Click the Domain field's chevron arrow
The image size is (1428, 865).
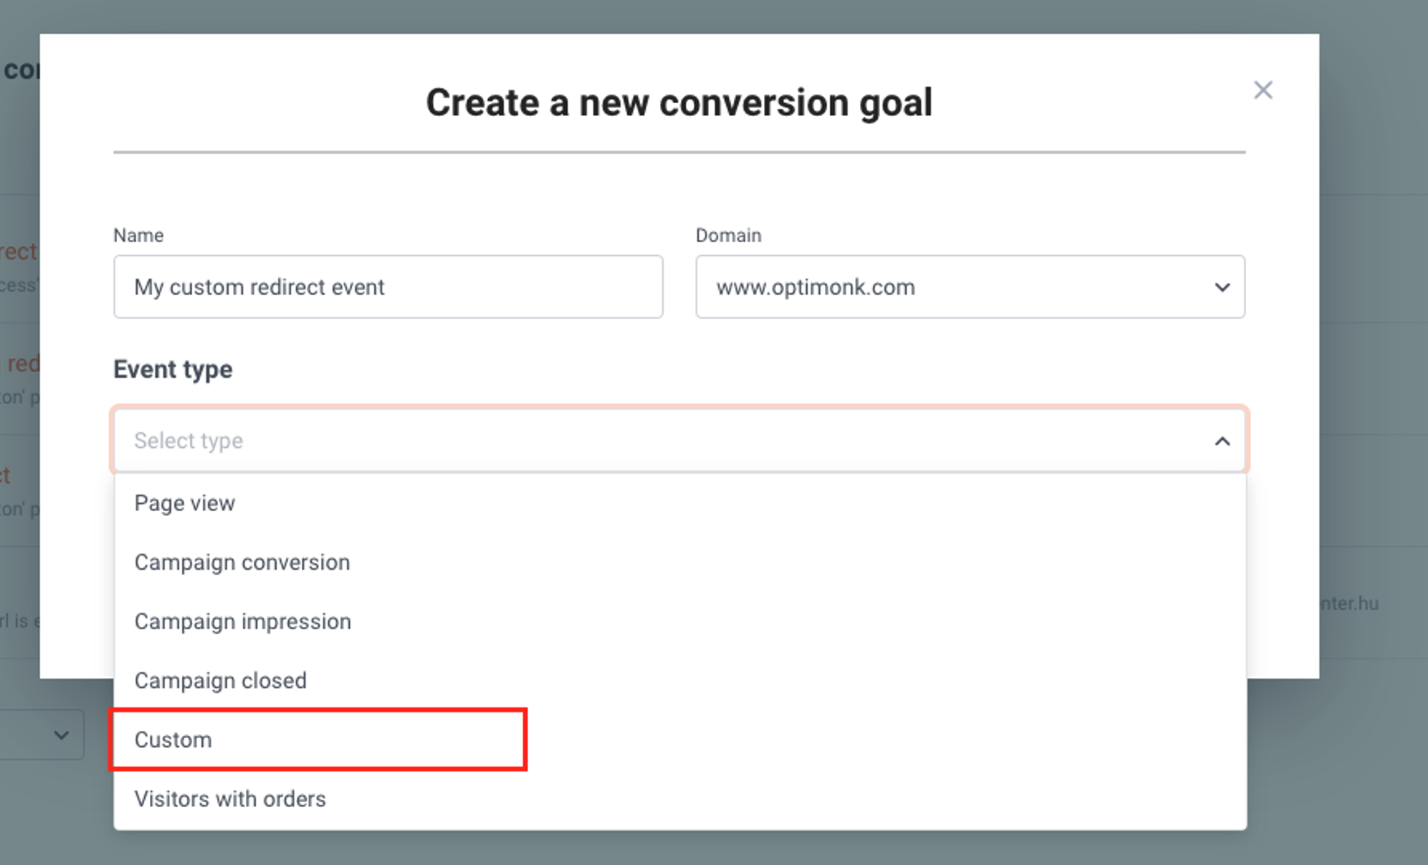[x=1222, y=287]
